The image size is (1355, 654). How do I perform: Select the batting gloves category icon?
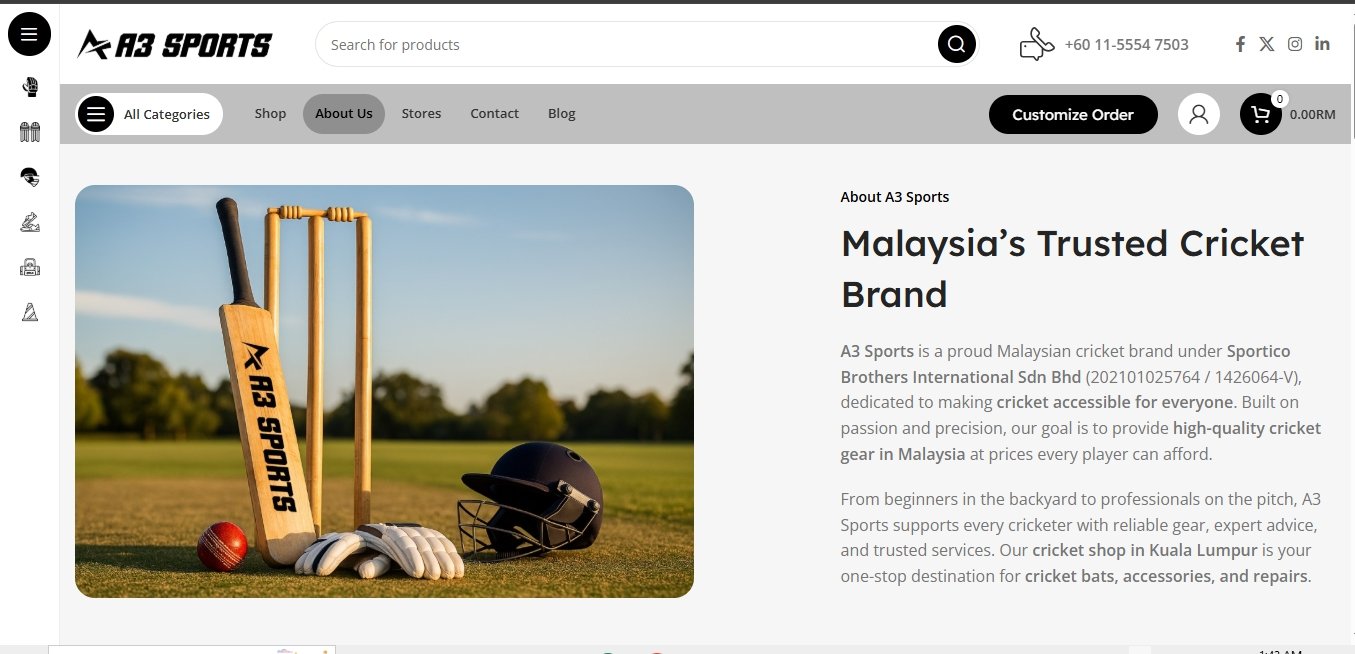pos(30,87)
